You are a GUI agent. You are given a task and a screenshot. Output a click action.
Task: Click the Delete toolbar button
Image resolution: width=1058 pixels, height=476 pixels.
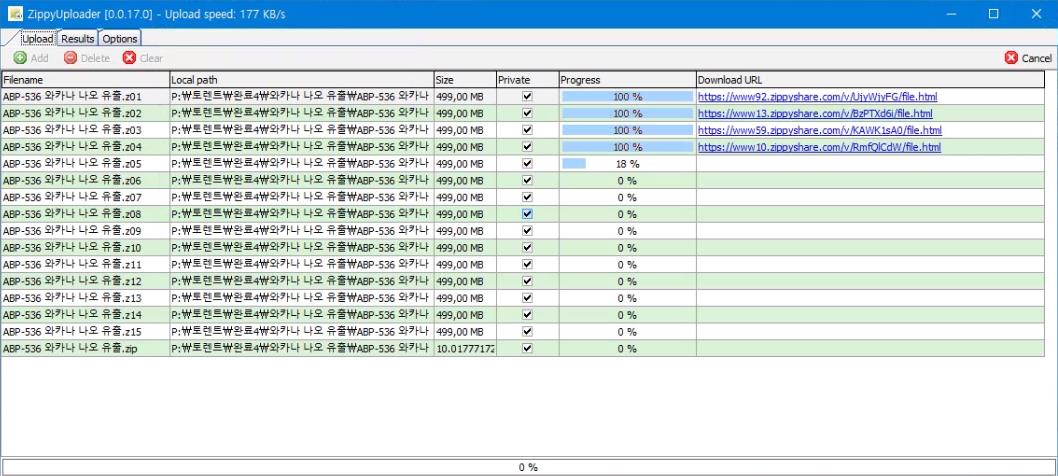pyautogui.click(x=86, y=58)
